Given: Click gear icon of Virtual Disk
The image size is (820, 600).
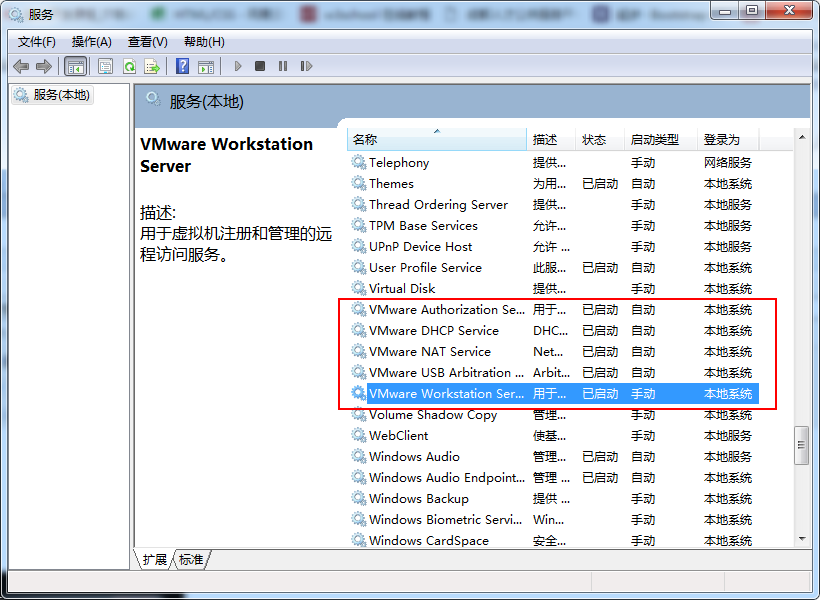Looking at the screenshot, I should click(x=358, y=288).
